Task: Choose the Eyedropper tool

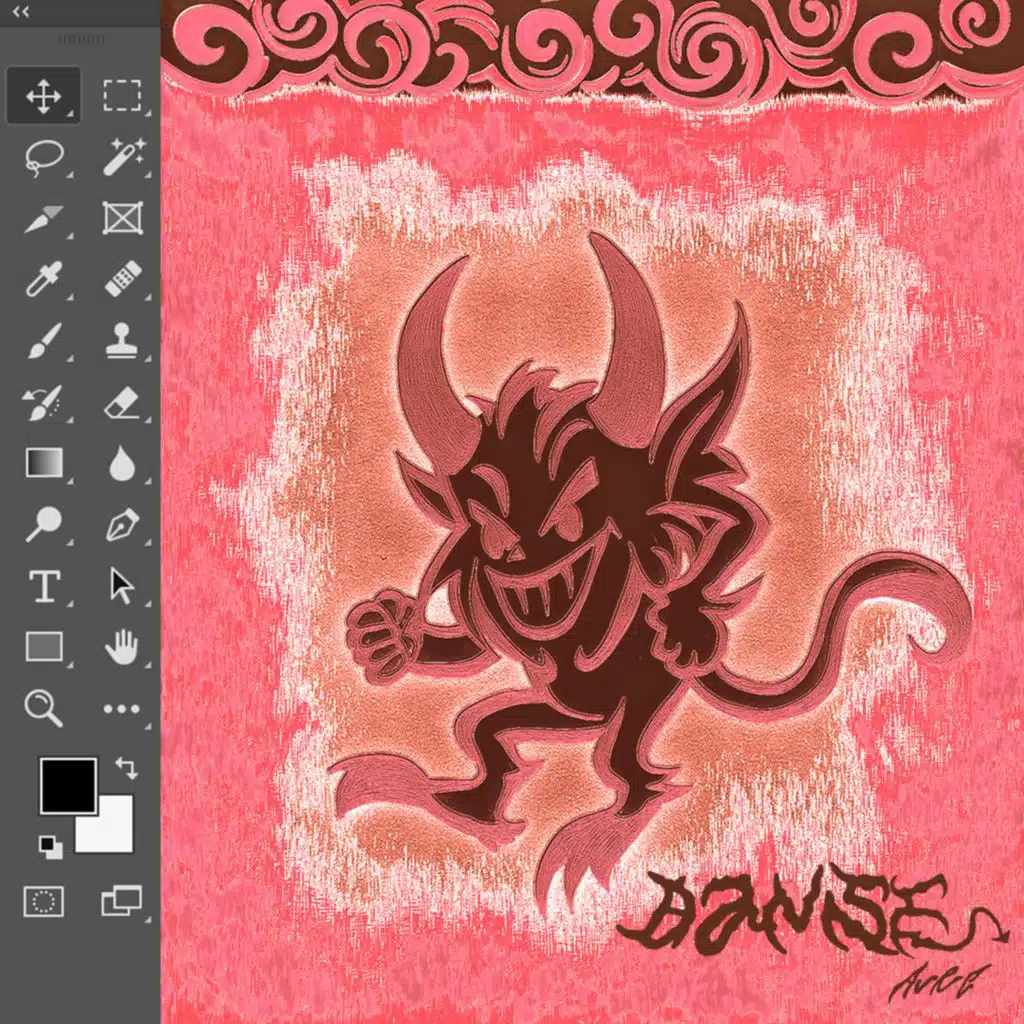Action: coord(43,280)
